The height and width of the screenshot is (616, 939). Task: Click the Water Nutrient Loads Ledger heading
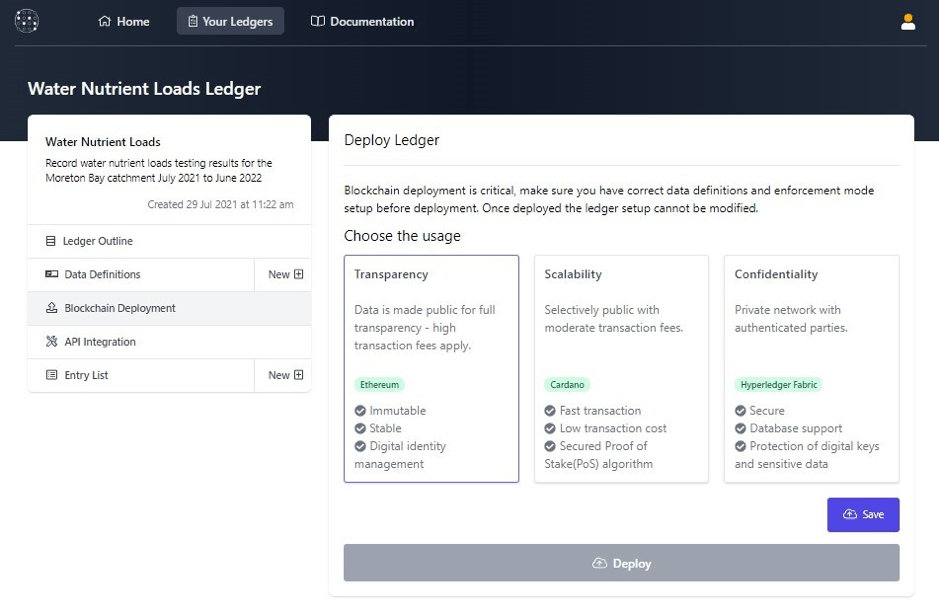[x=144, y=89]
